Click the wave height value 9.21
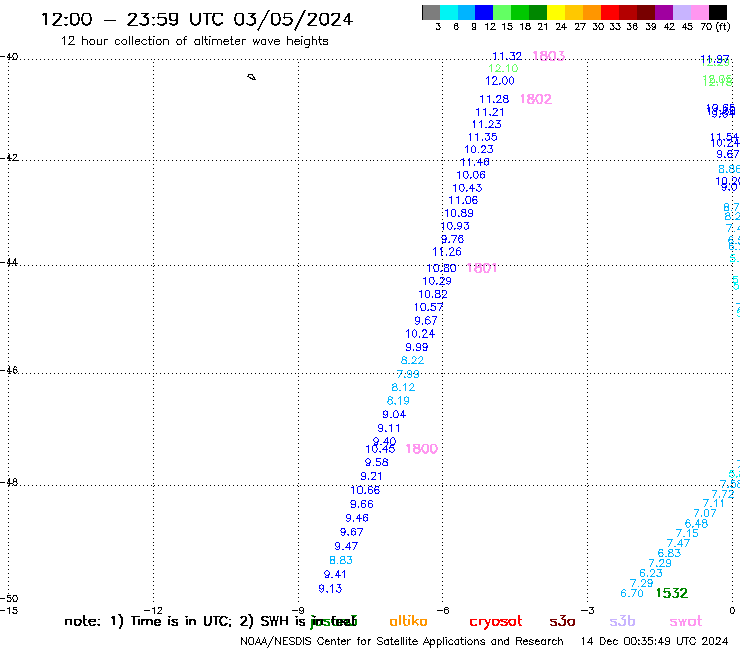This screenshot has width=740, height=650. [x=371, y=476]
